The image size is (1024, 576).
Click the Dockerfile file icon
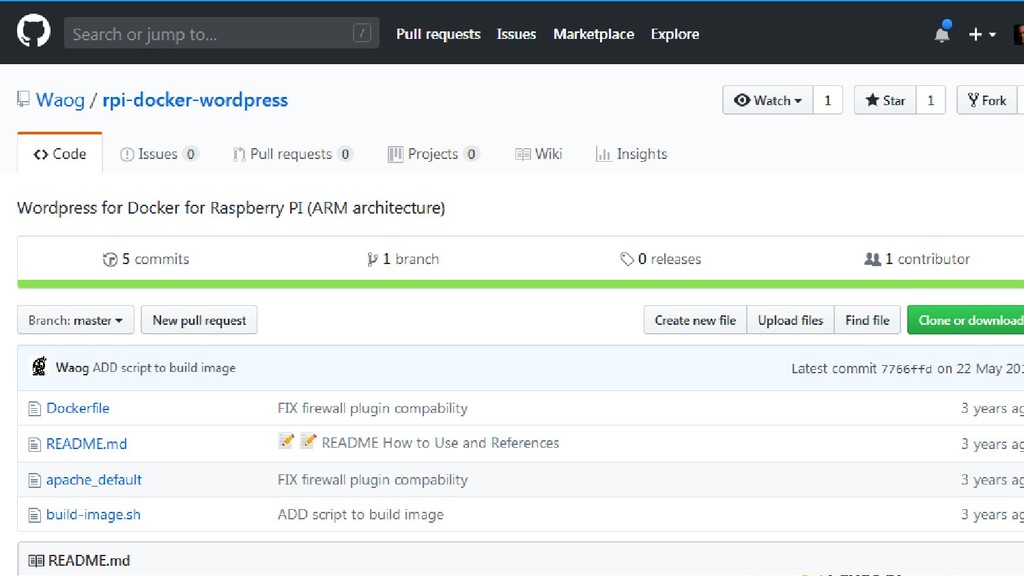34,409
